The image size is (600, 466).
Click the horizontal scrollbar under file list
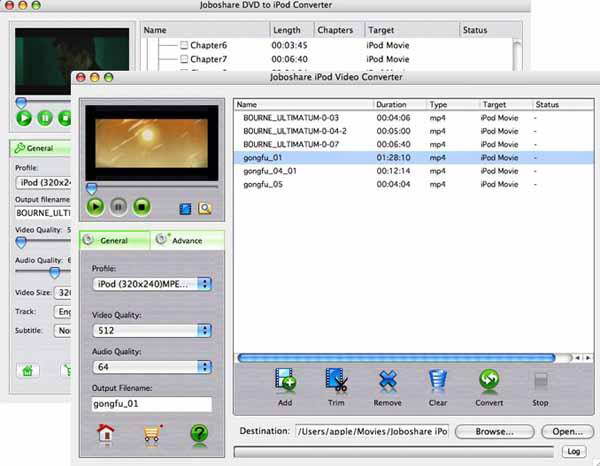pos(396,358)
